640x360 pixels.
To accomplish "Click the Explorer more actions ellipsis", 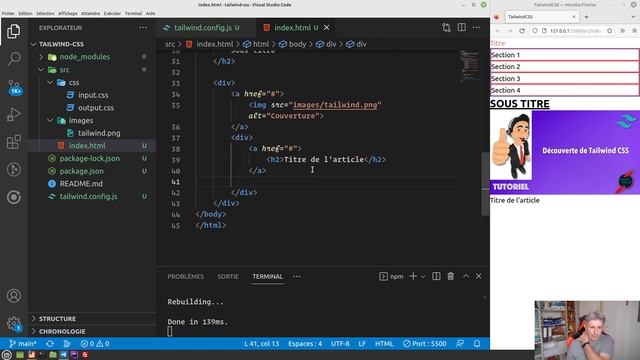I will click(142, 28).
